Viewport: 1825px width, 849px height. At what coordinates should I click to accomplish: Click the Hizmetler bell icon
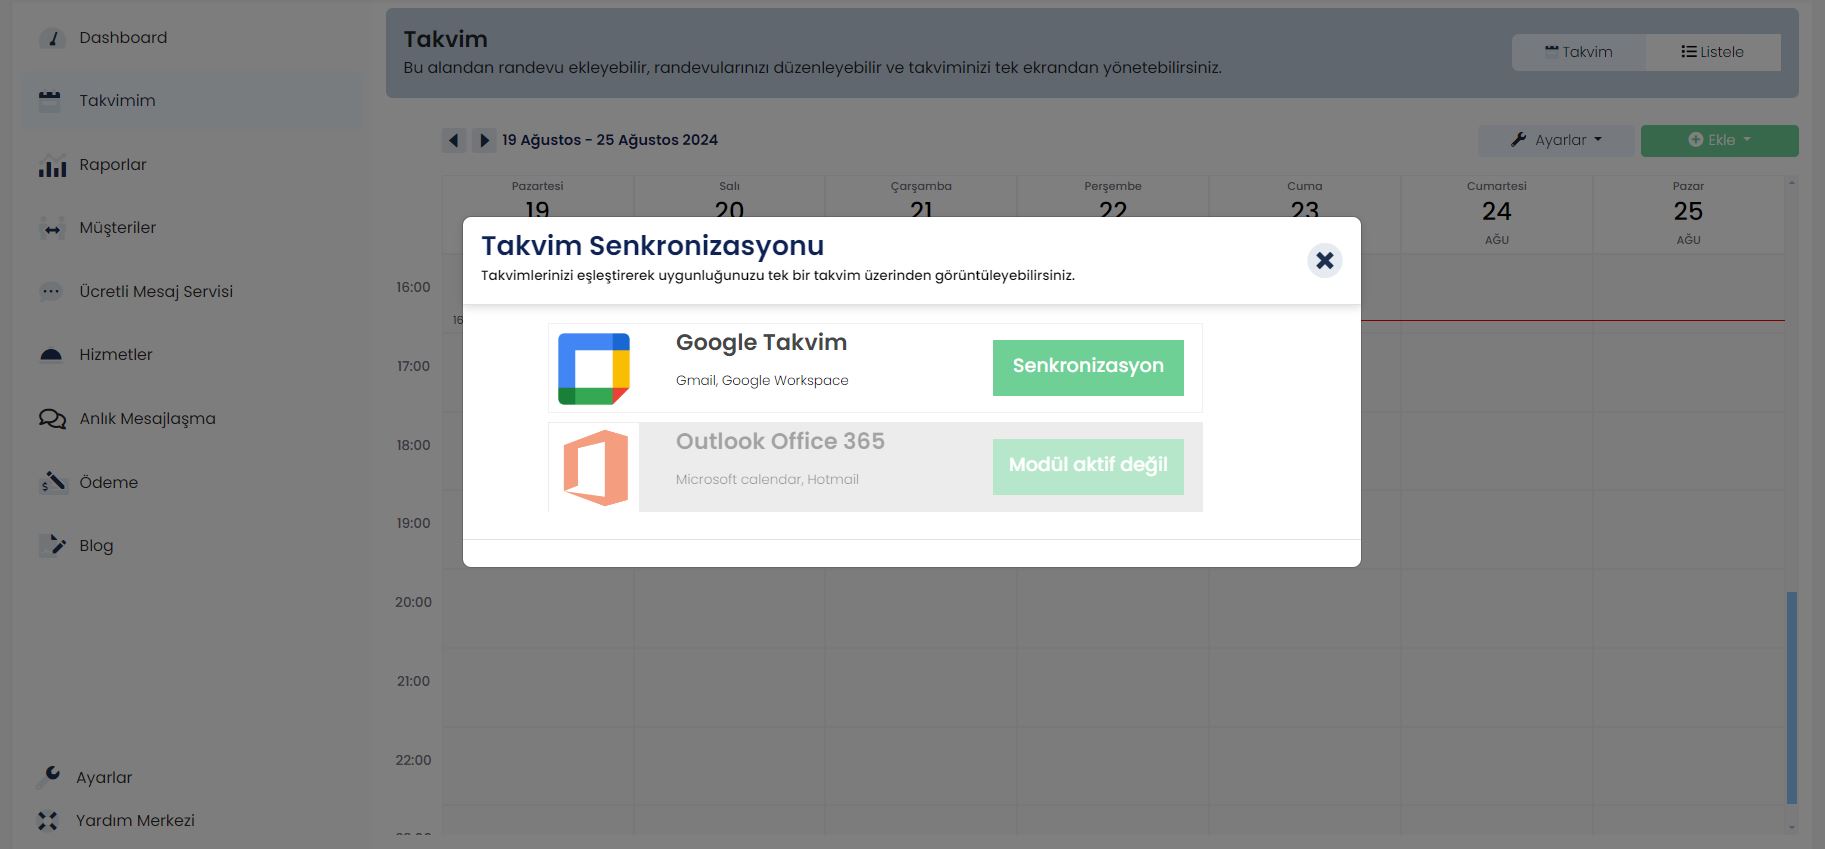coord(51,355)
